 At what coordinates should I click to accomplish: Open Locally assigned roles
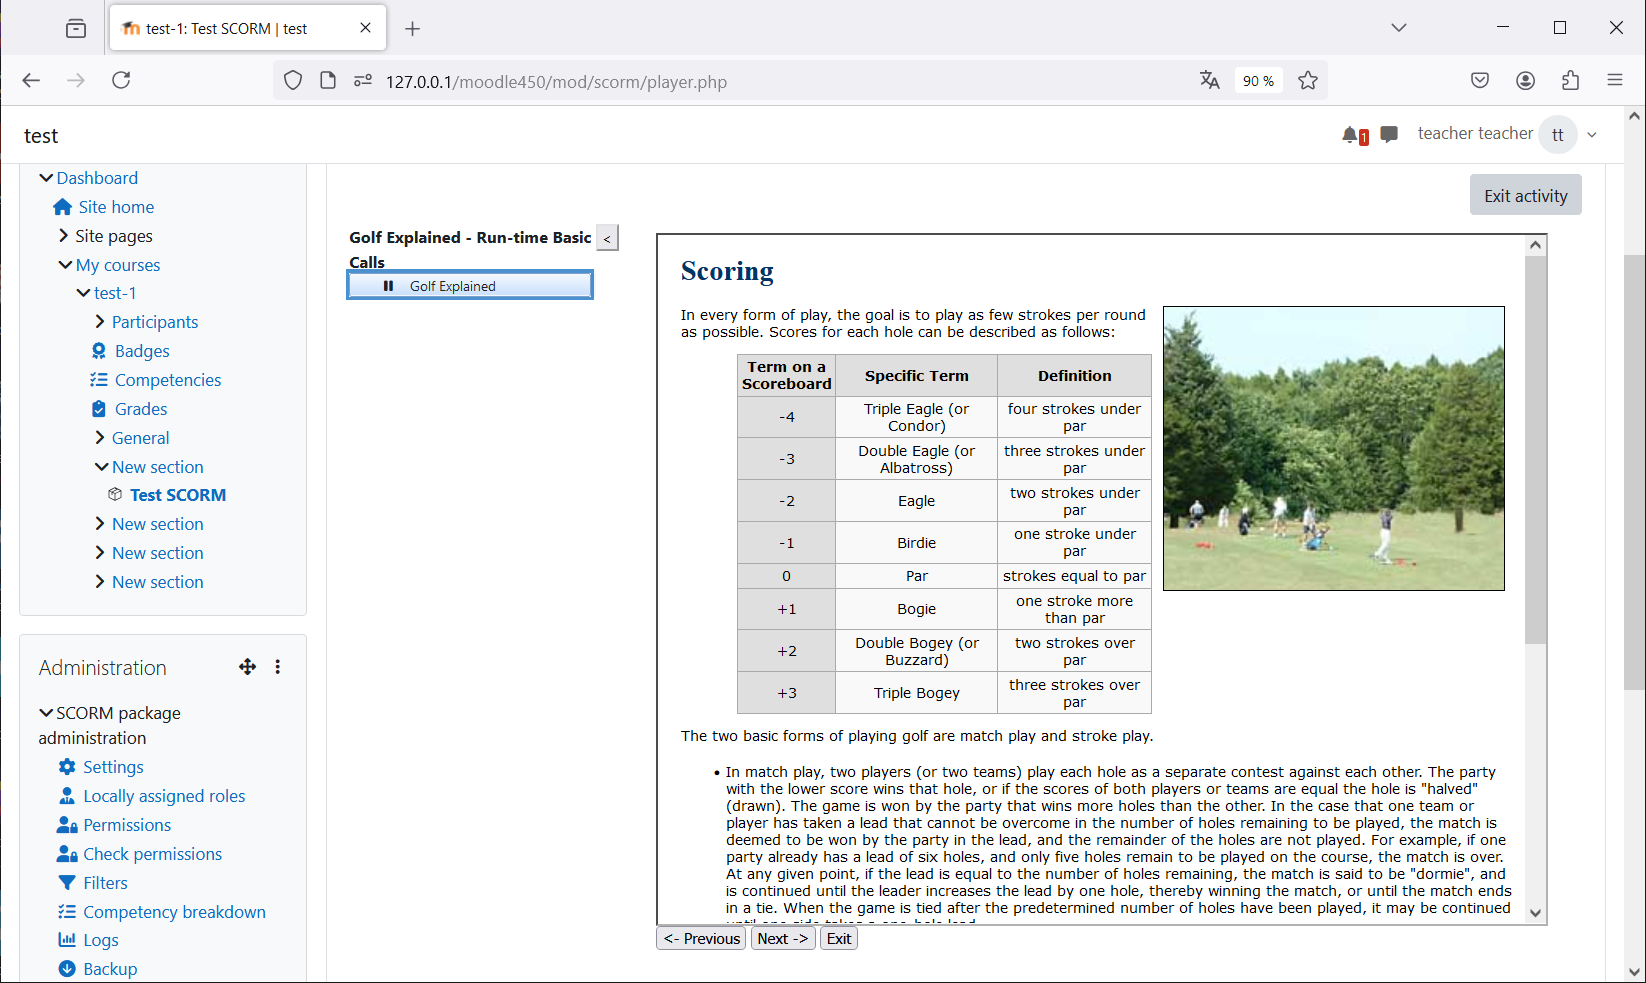click(164, 796)
